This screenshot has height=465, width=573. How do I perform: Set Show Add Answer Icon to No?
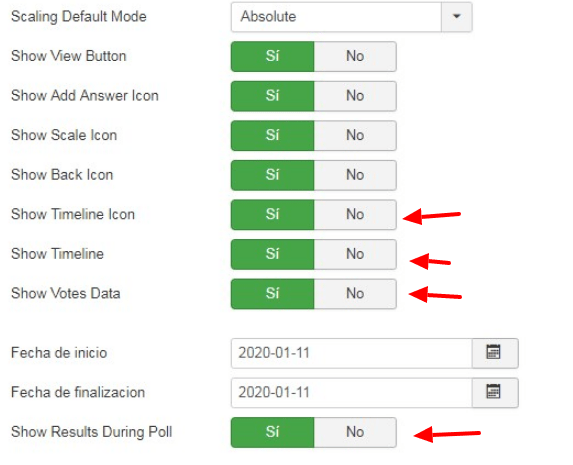click(355, 96)
